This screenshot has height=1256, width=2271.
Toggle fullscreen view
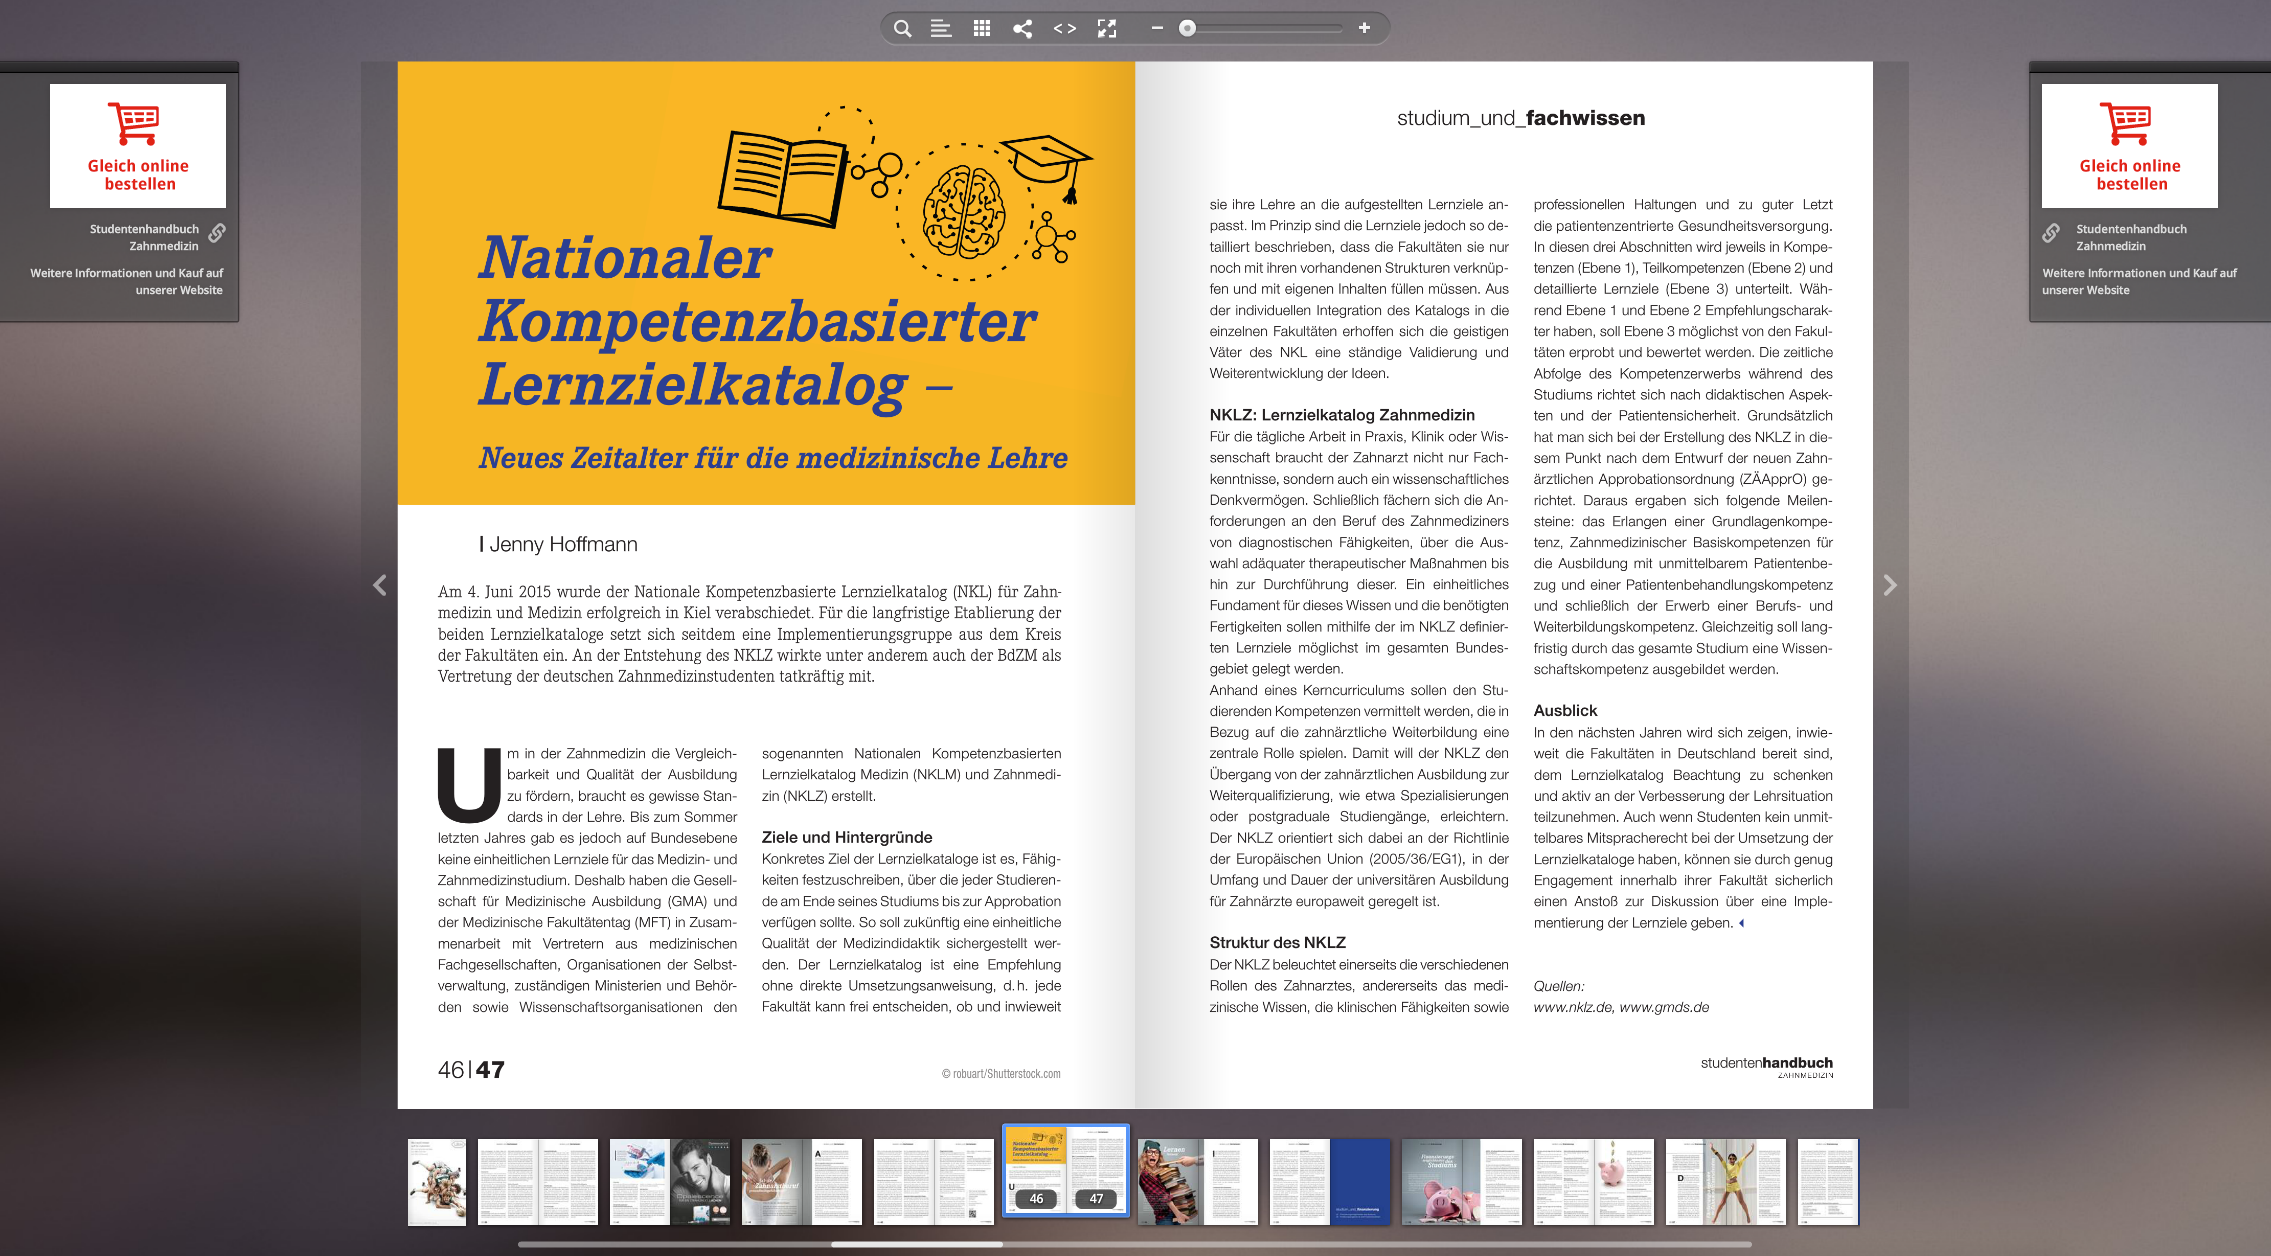click(1107, 28)
